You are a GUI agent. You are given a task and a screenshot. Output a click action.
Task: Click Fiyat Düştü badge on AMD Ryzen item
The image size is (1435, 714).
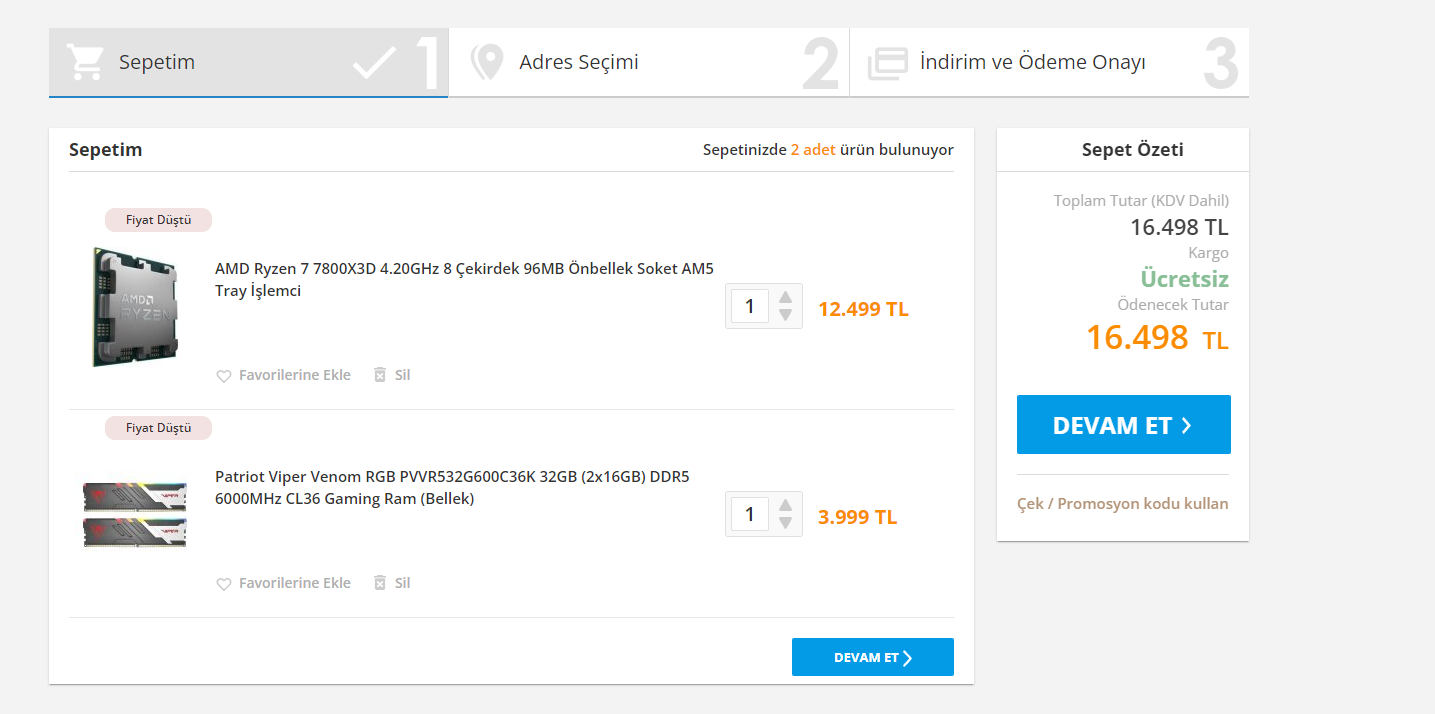click(x=158, y=220)
